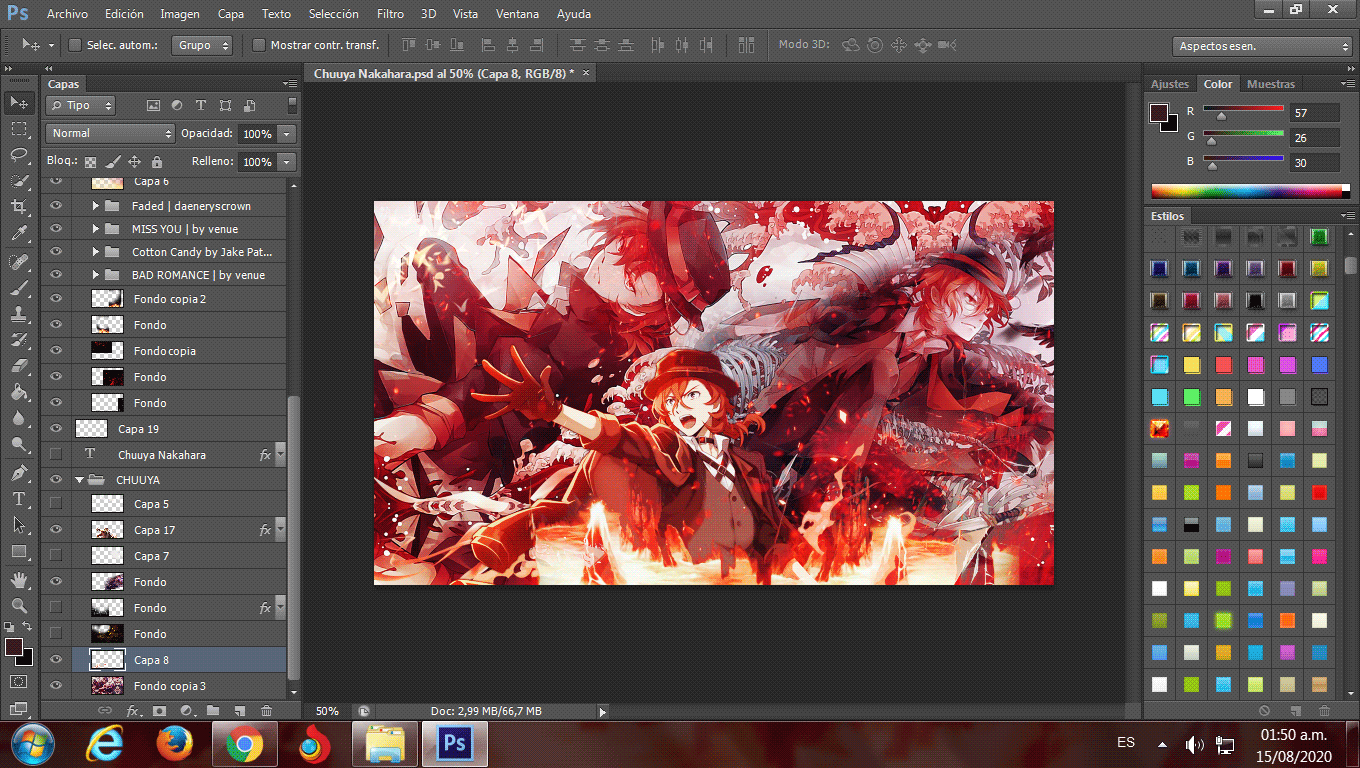Click the R red color slider

1243,108
